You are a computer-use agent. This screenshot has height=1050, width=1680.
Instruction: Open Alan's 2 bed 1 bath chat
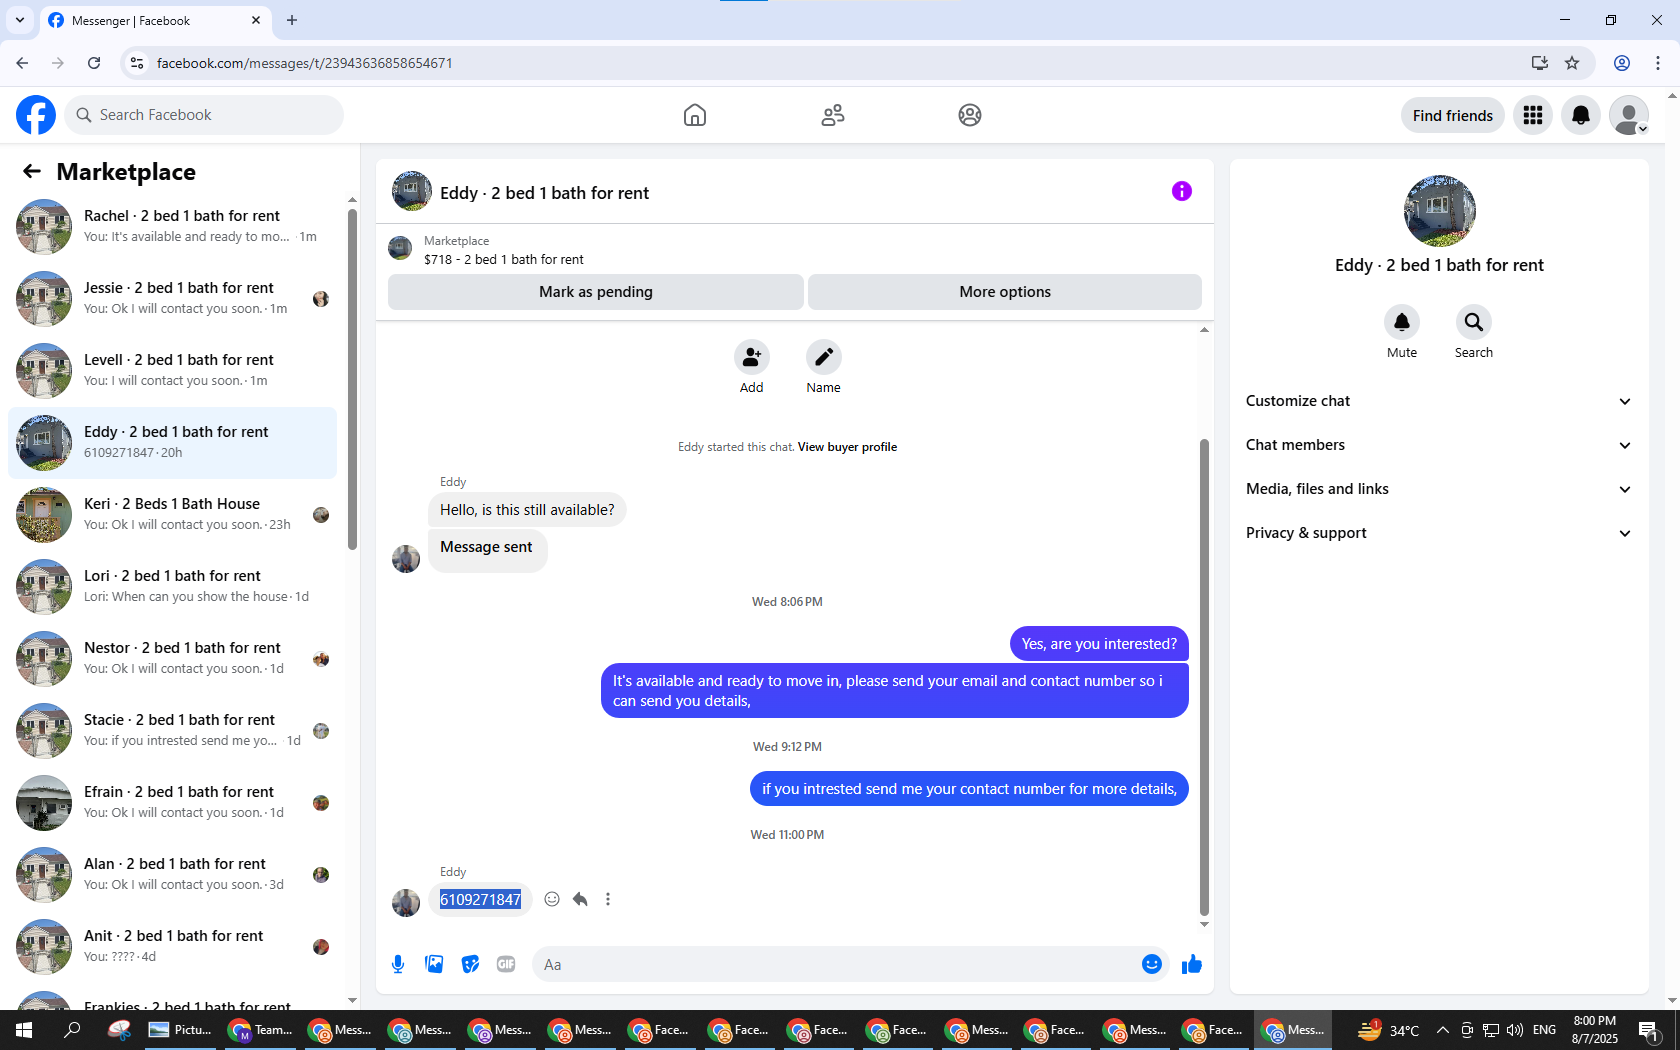pos(172,875)
